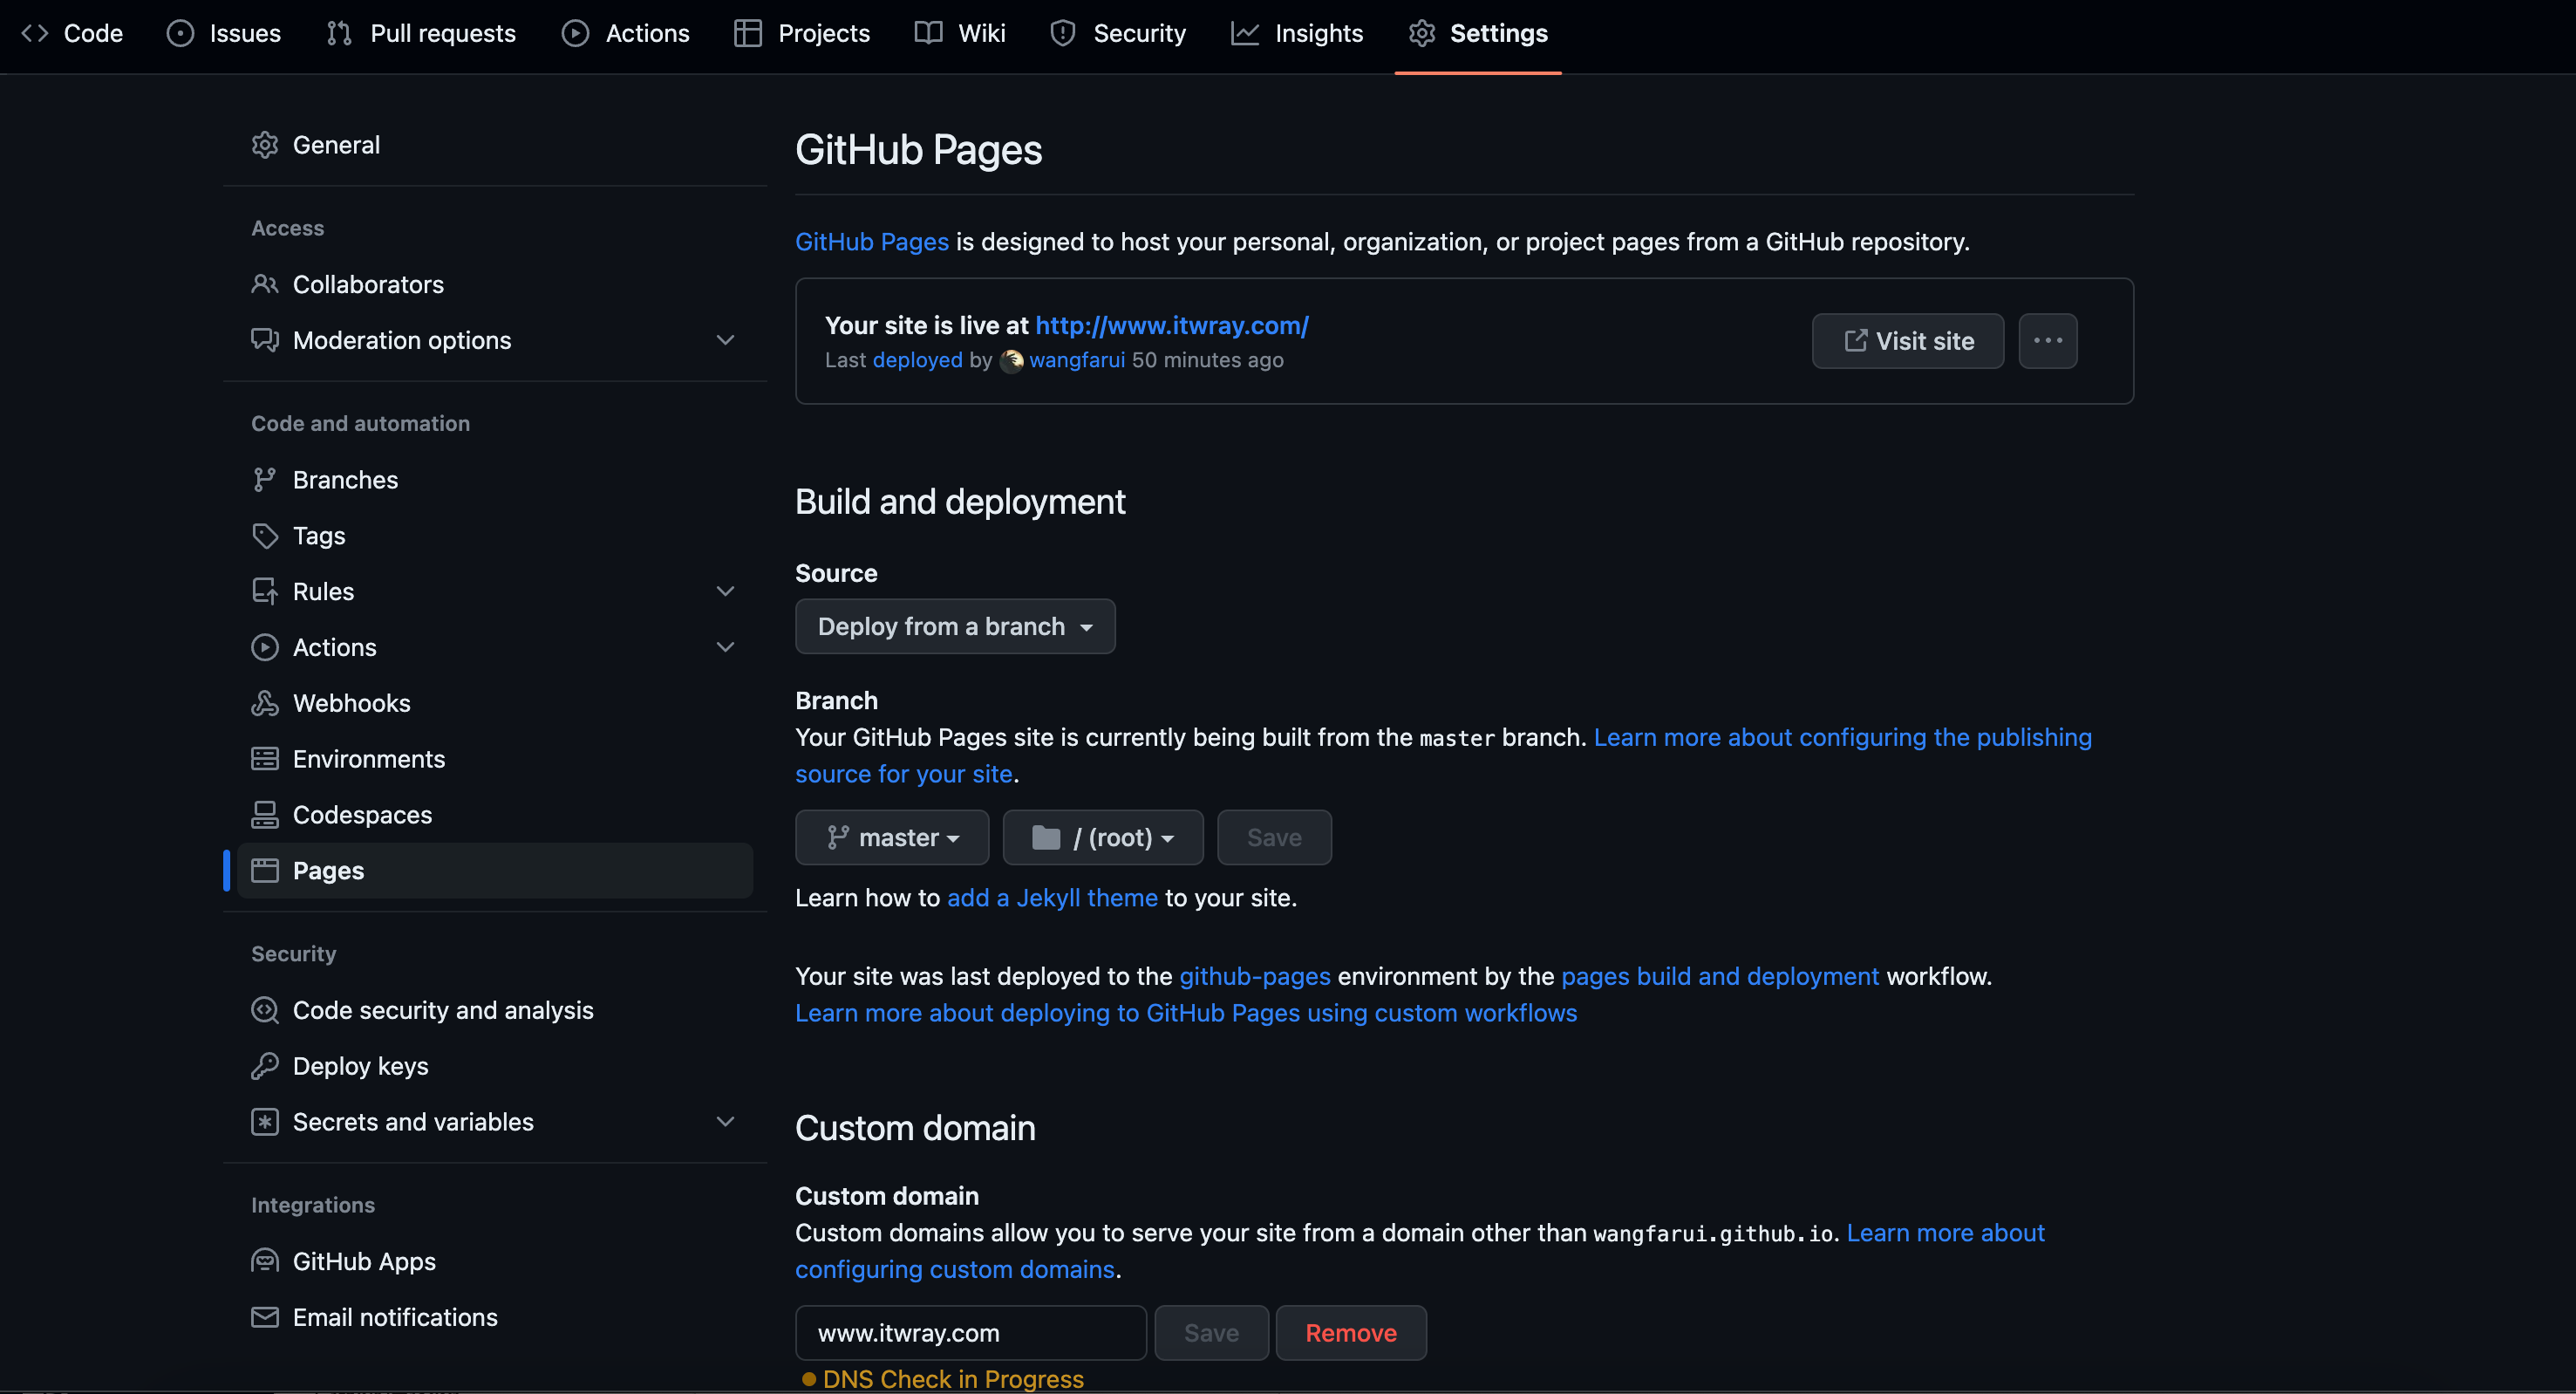The width and height of the screenshot is (2576, 1394).
Task: Open the add a Jekyll theme link
Action: [x=1052, y=898]
